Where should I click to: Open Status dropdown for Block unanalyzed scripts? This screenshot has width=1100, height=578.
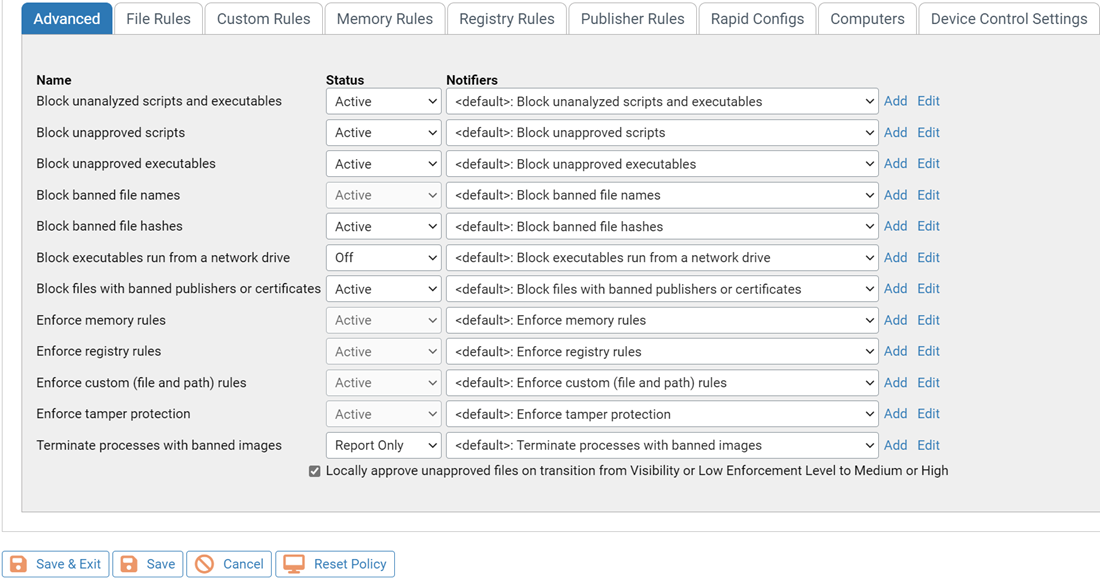click(383, 100)
